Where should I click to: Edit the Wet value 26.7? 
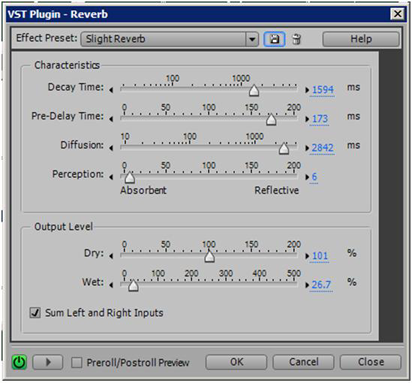pos(321,285)
